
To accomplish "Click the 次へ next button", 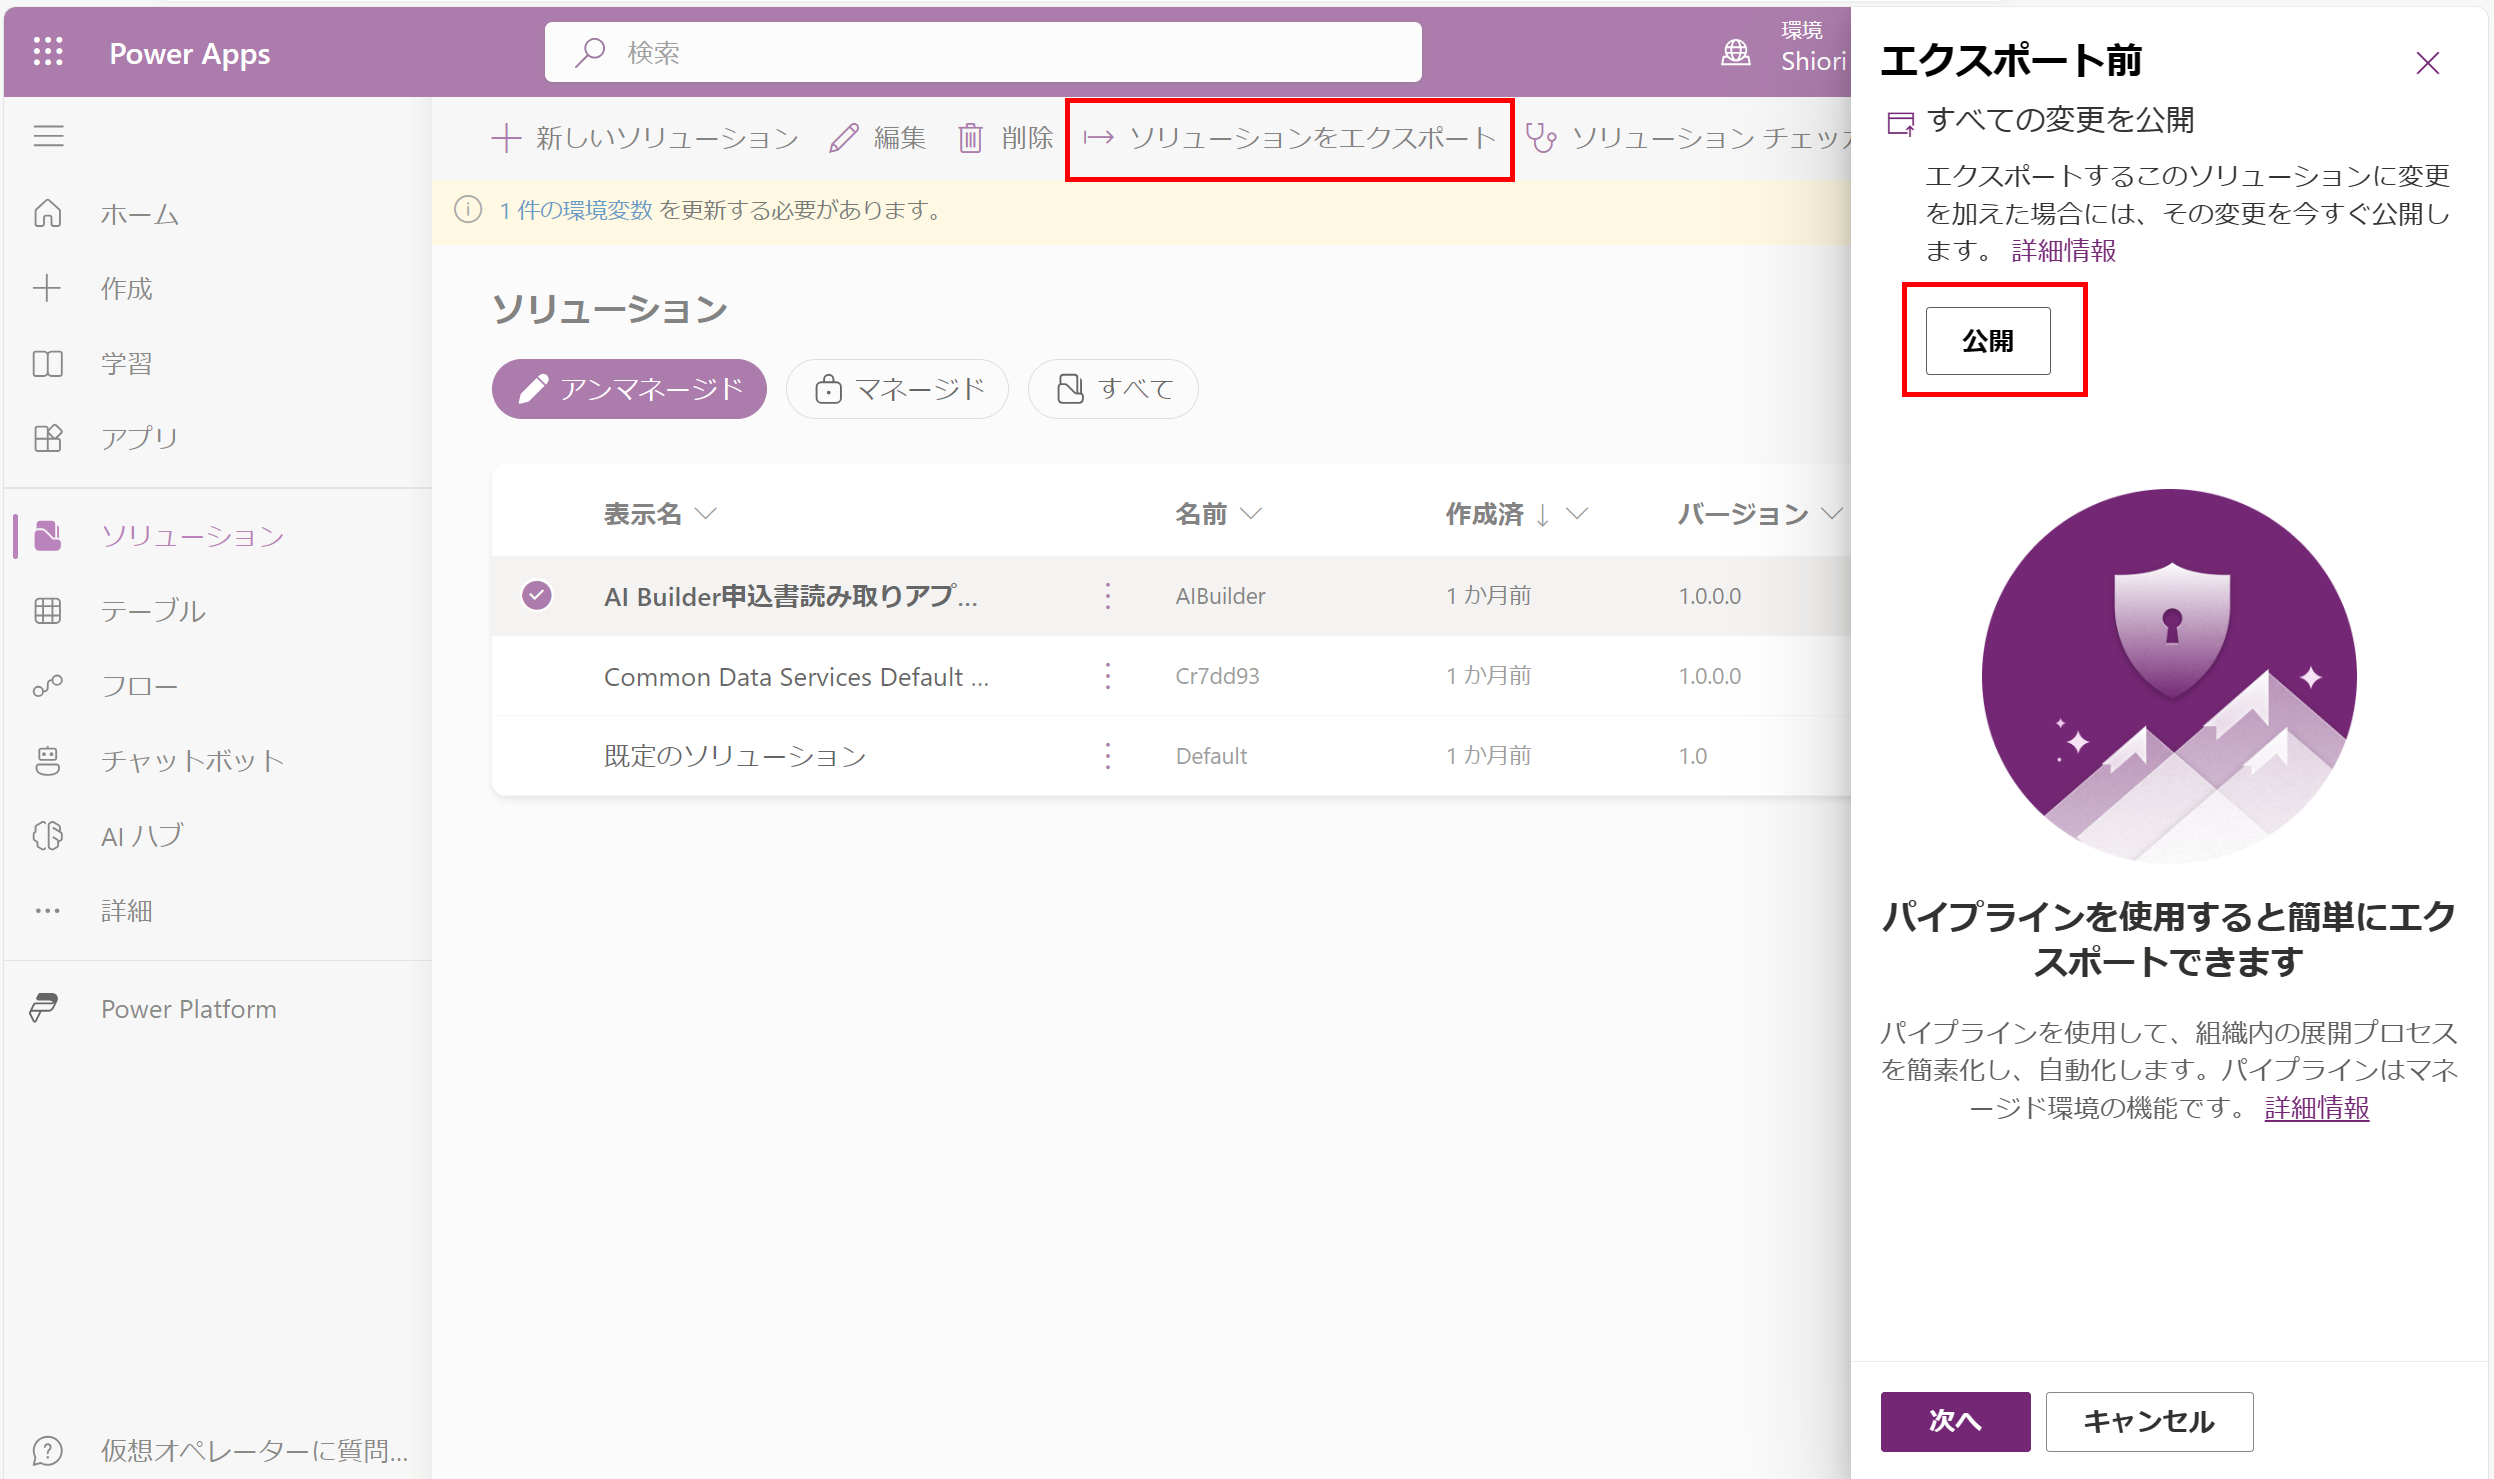I will coord(1954,1420).
